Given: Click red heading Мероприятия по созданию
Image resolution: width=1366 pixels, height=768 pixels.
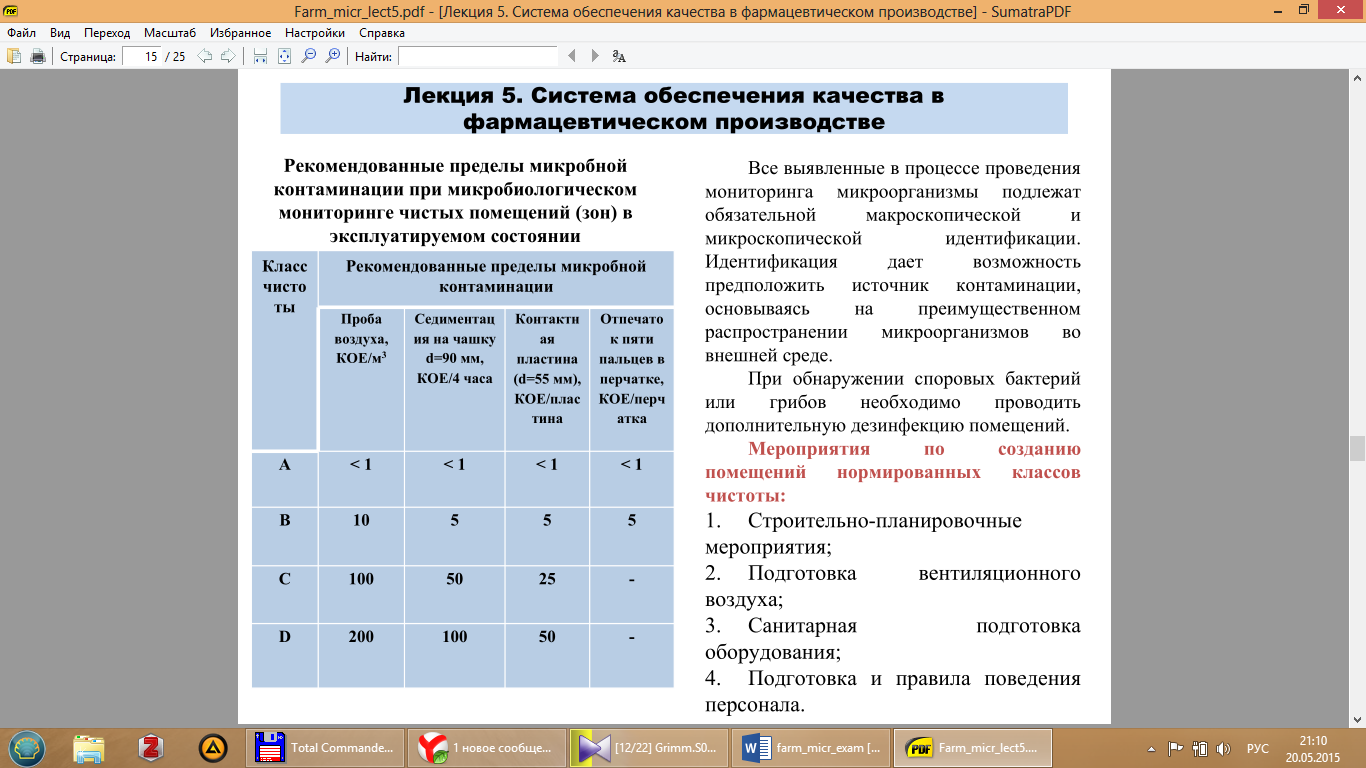Looking at the screenshot, I should click(893, 472).
